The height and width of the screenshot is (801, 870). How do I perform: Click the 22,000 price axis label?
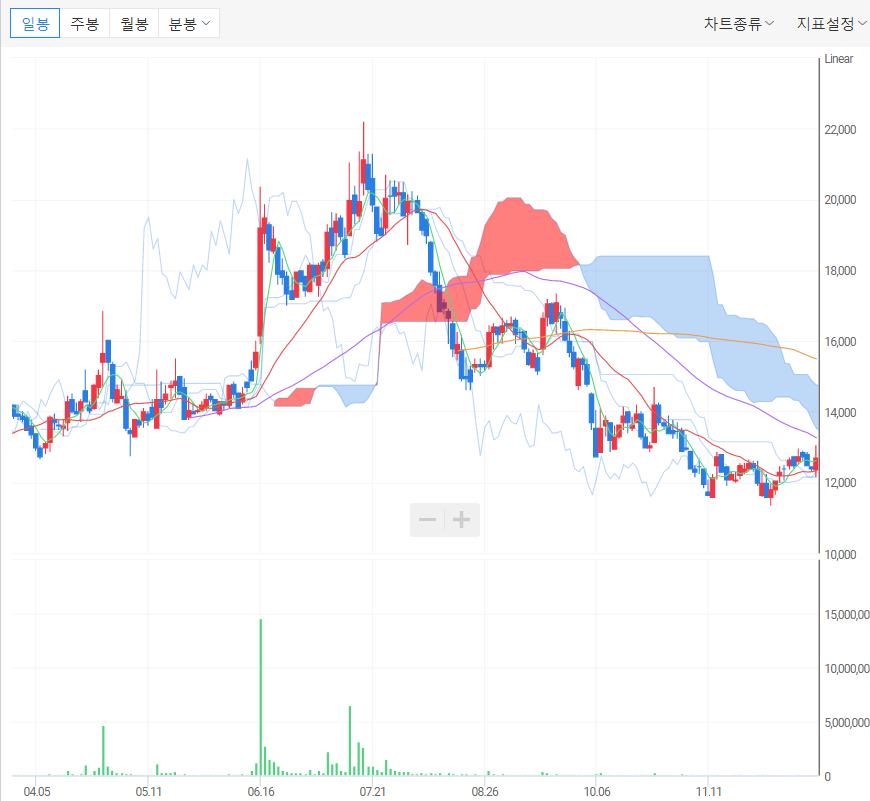pyautogui.click(x=840, y=129)
